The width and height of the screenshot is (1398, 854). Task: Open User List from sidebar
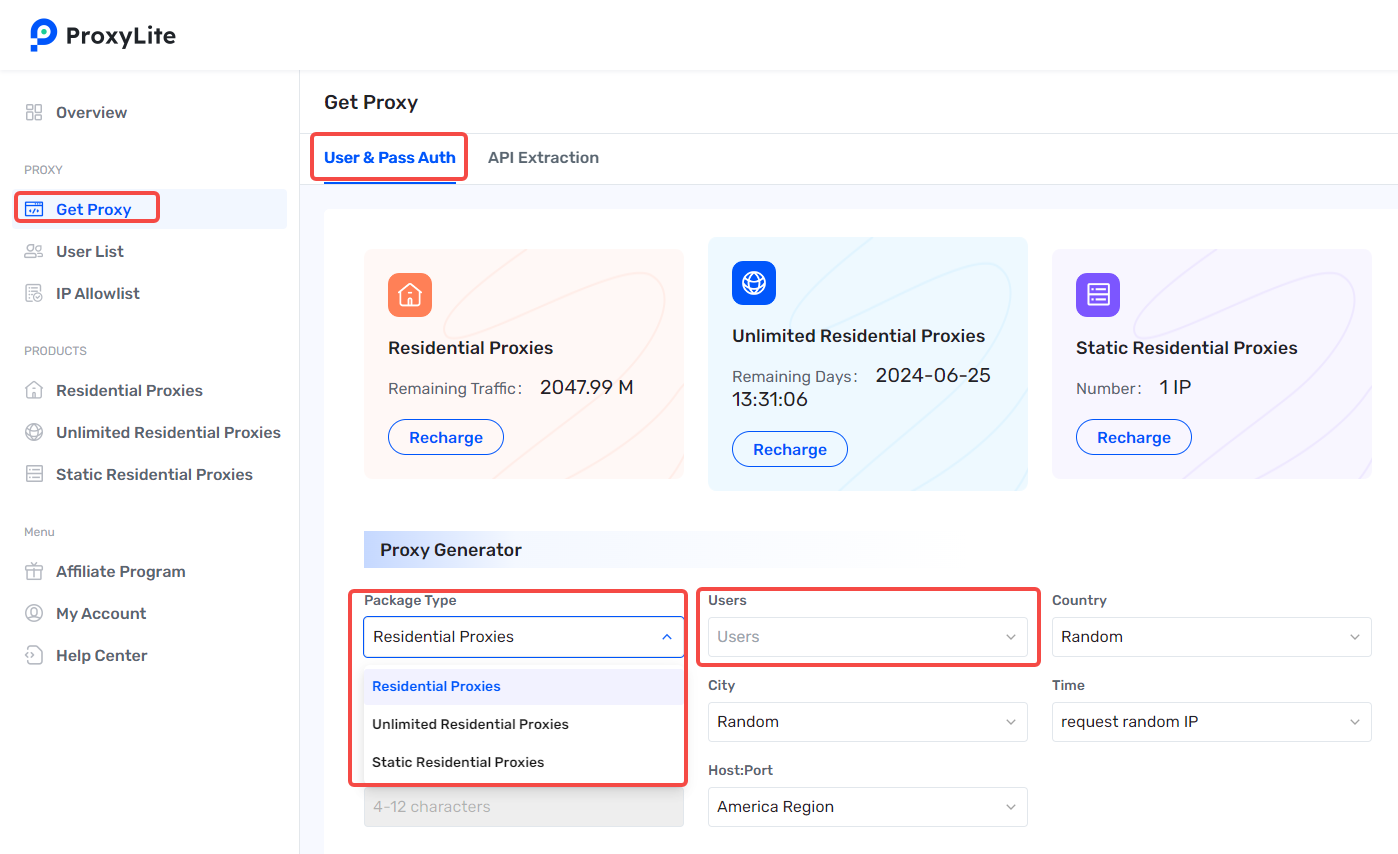point(90,251)
